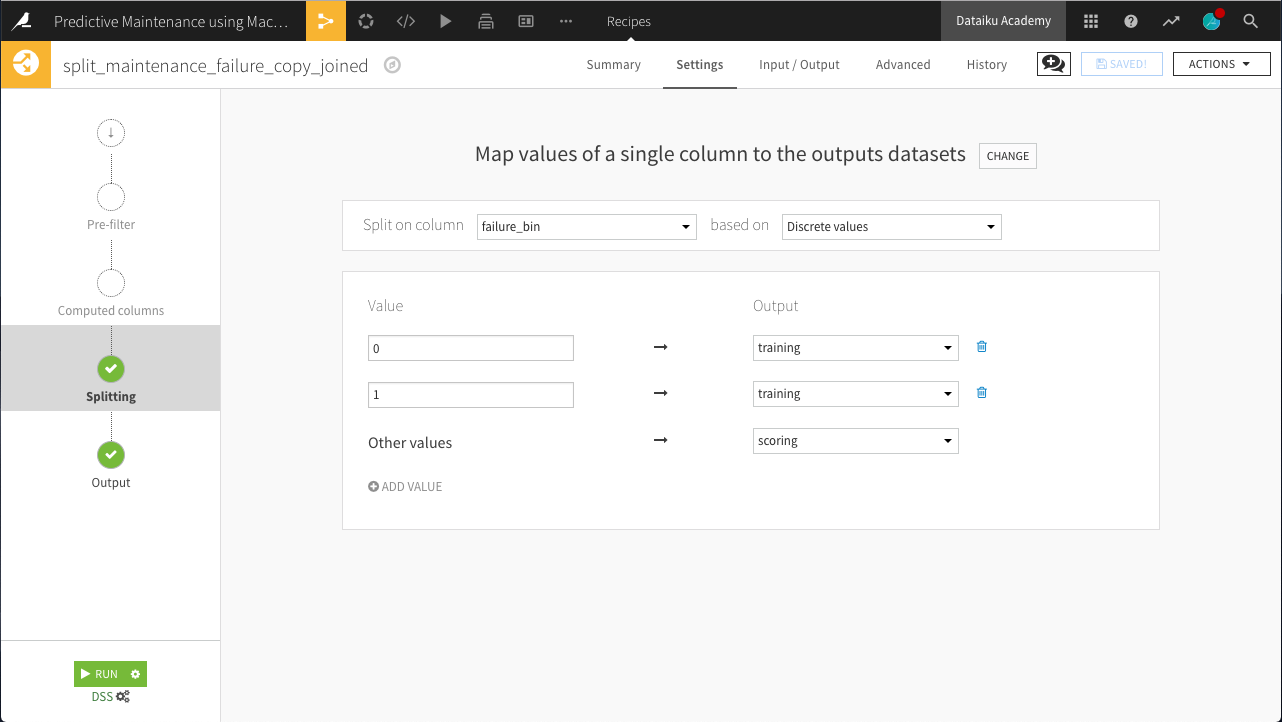Click the 'Other values' label
This screenshot has width=1282, height=722.
[410, 443]
